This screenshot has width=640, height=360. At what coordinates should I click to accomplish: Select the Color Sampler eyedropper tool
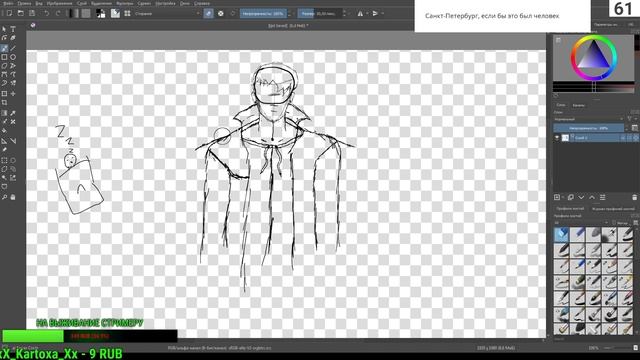point(13,113)
